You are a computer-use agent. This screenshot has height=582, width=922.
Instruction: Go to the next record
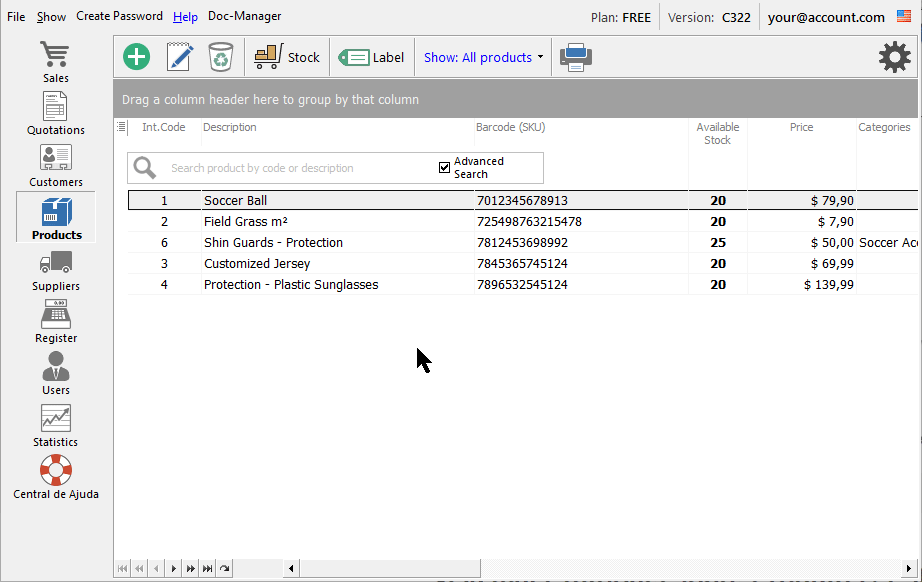[x=173, y=568]
